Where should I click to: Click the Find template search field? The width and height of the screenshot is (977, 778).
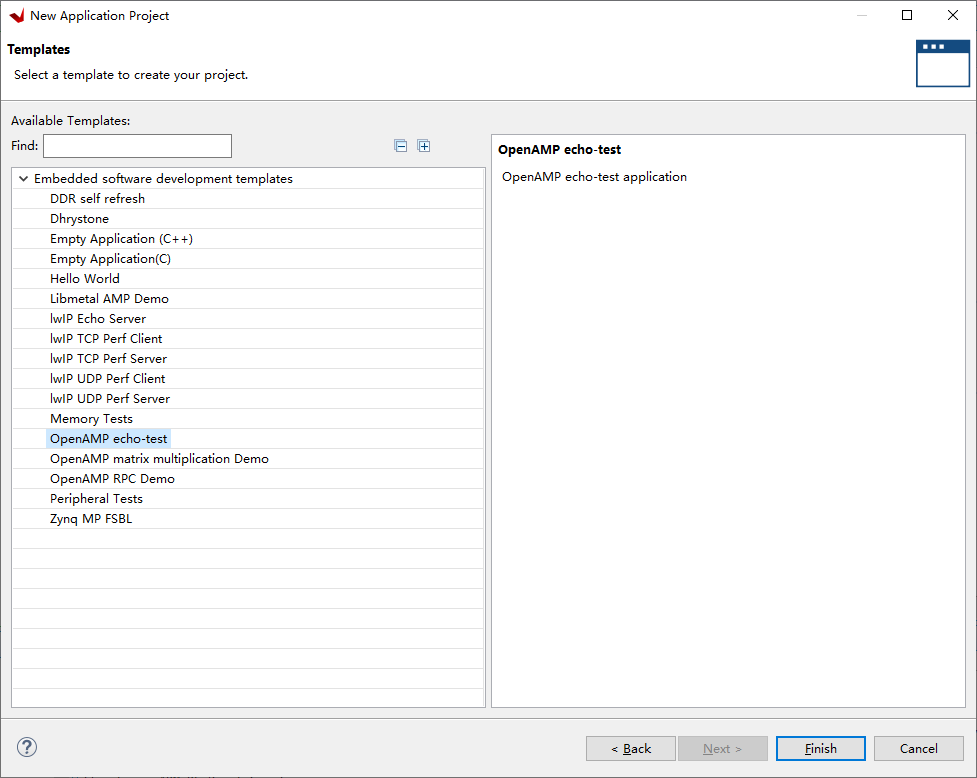click(x=137, y=146)
